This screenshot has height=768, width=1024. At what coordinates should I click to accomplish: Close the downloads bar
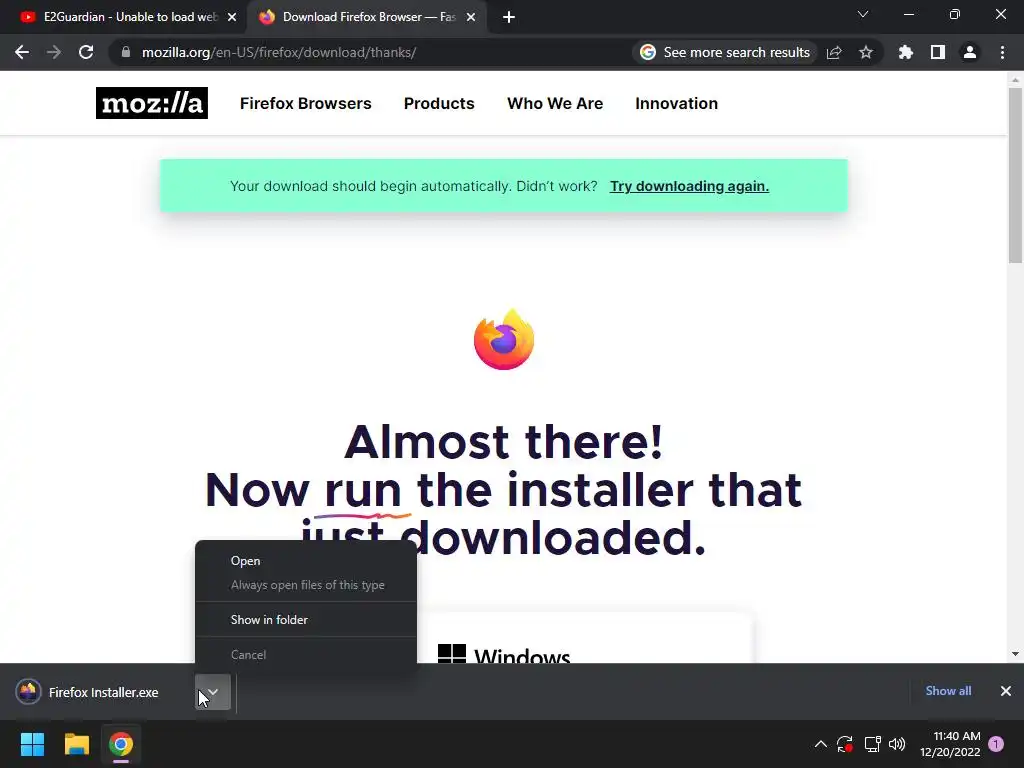pyautogui.click(x=1006, y=691)
